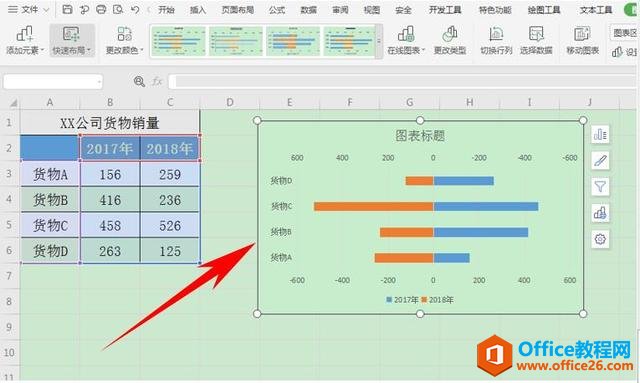Click the chart style brush side button
This screenshot has width=640, height=383.
600,160
